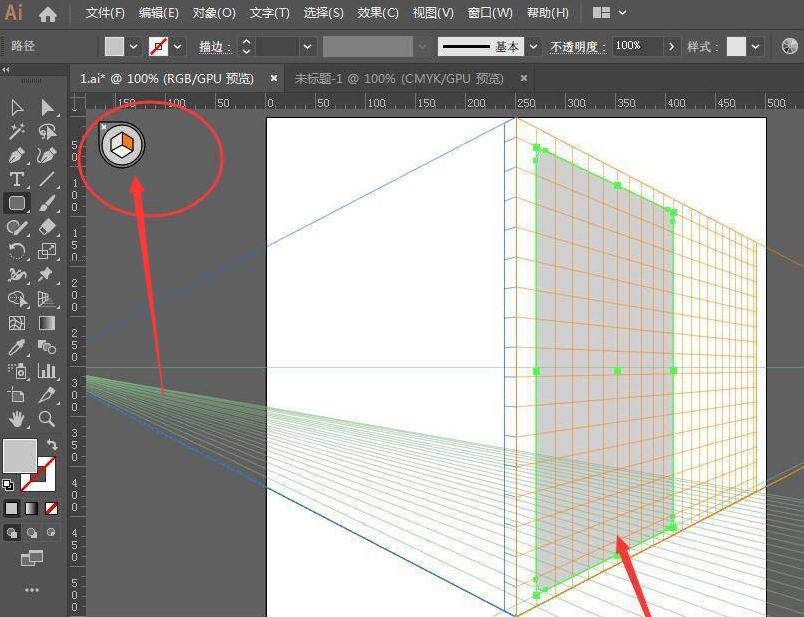
Task: Pick the Magic Wand tool
Action: pyautogui.click(x=17, y=131)
